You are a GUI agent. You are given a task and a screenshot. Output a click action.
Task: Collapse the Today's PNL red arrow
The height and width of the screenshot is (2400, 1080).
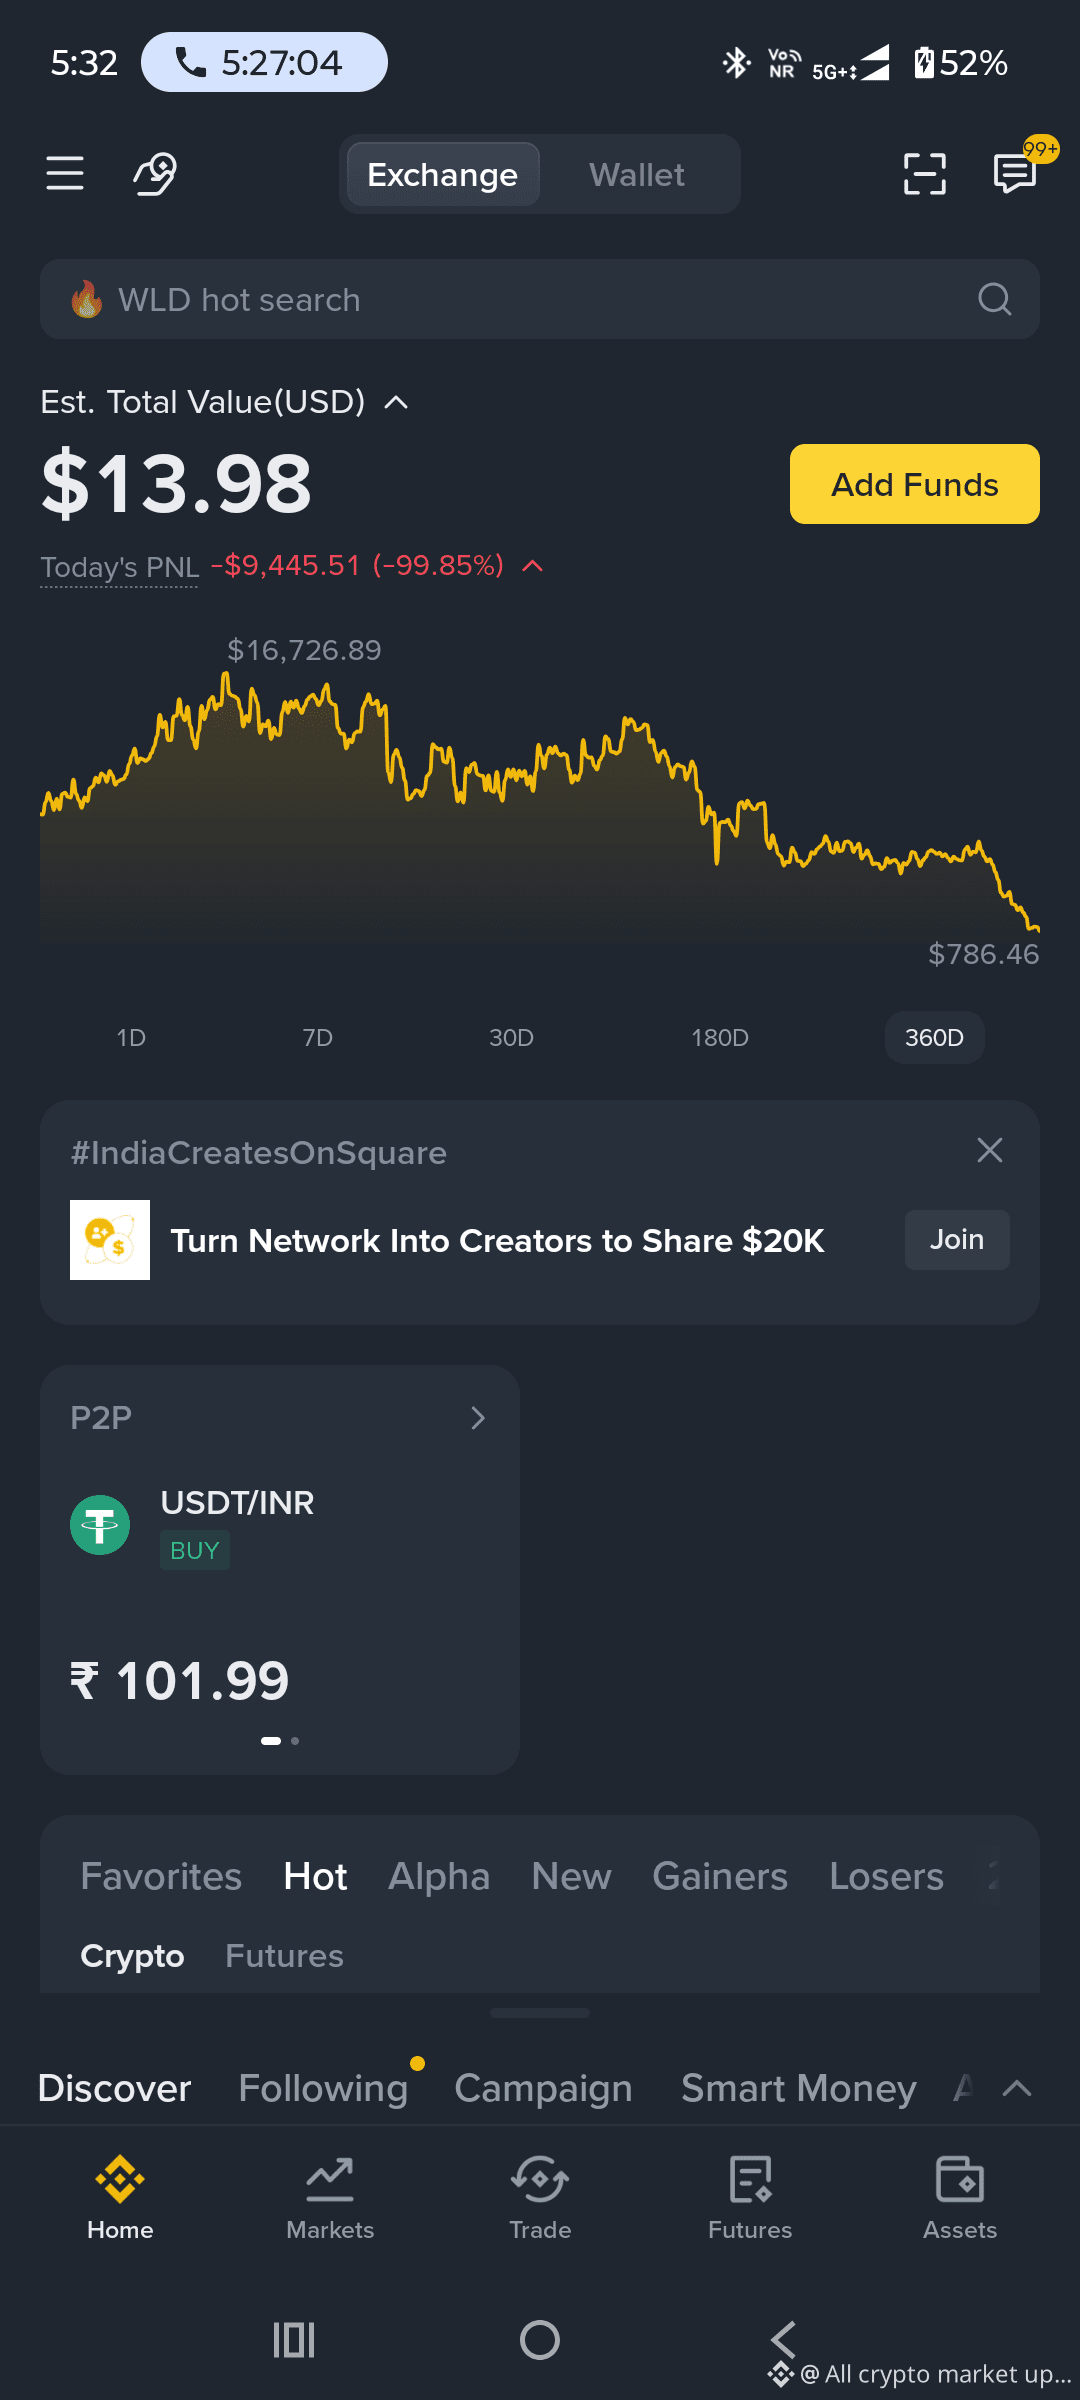point(533,566)
